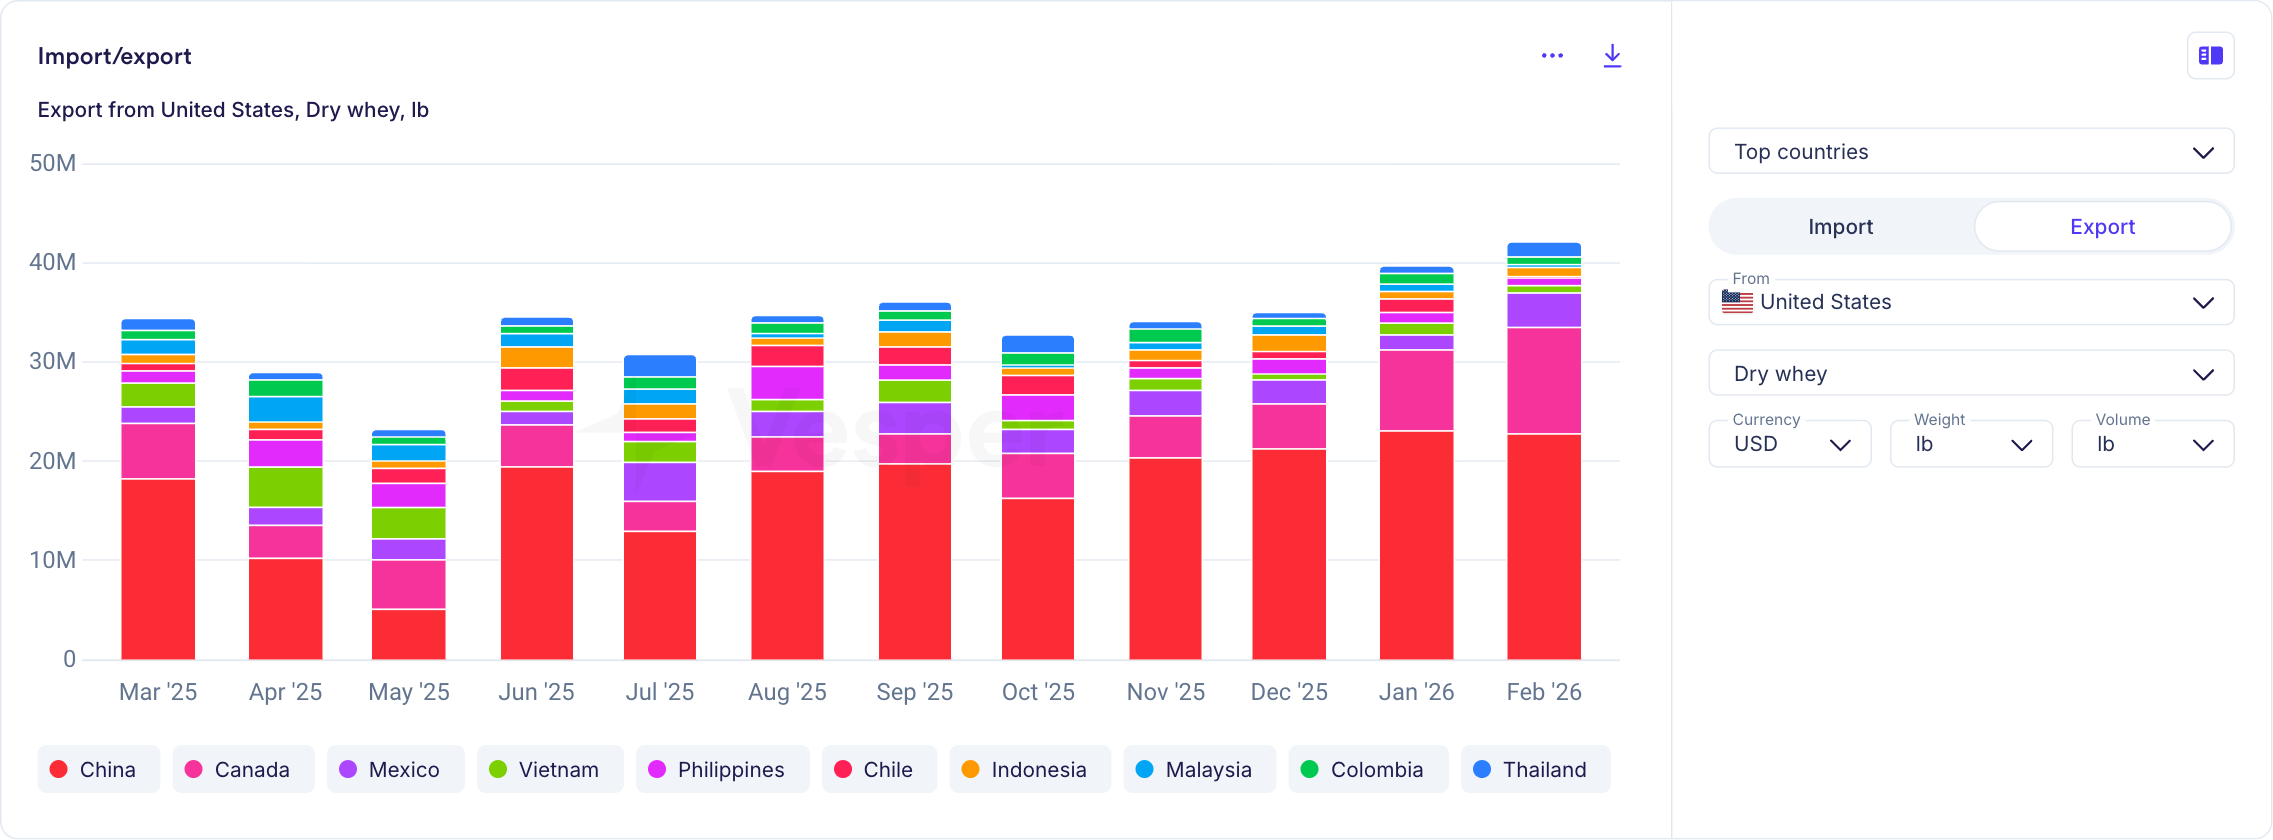Select the Export tab
Image resolution: width=2273 pixels, height=840 pixels.
pos(2102,227)
